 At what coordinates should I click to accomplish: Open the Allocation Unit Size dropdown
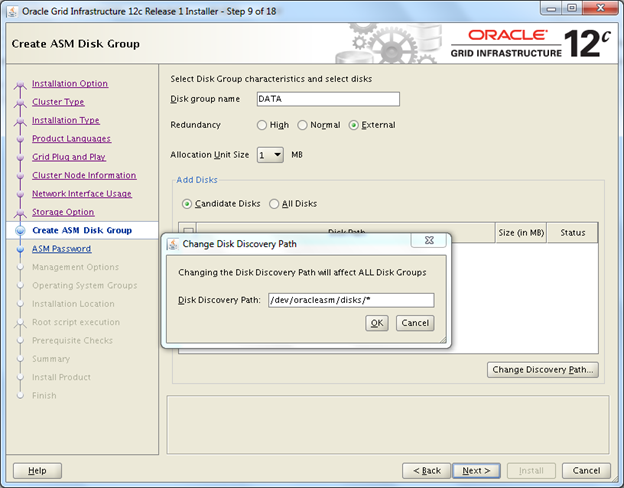pyautogui.click(x=270, y=155)
